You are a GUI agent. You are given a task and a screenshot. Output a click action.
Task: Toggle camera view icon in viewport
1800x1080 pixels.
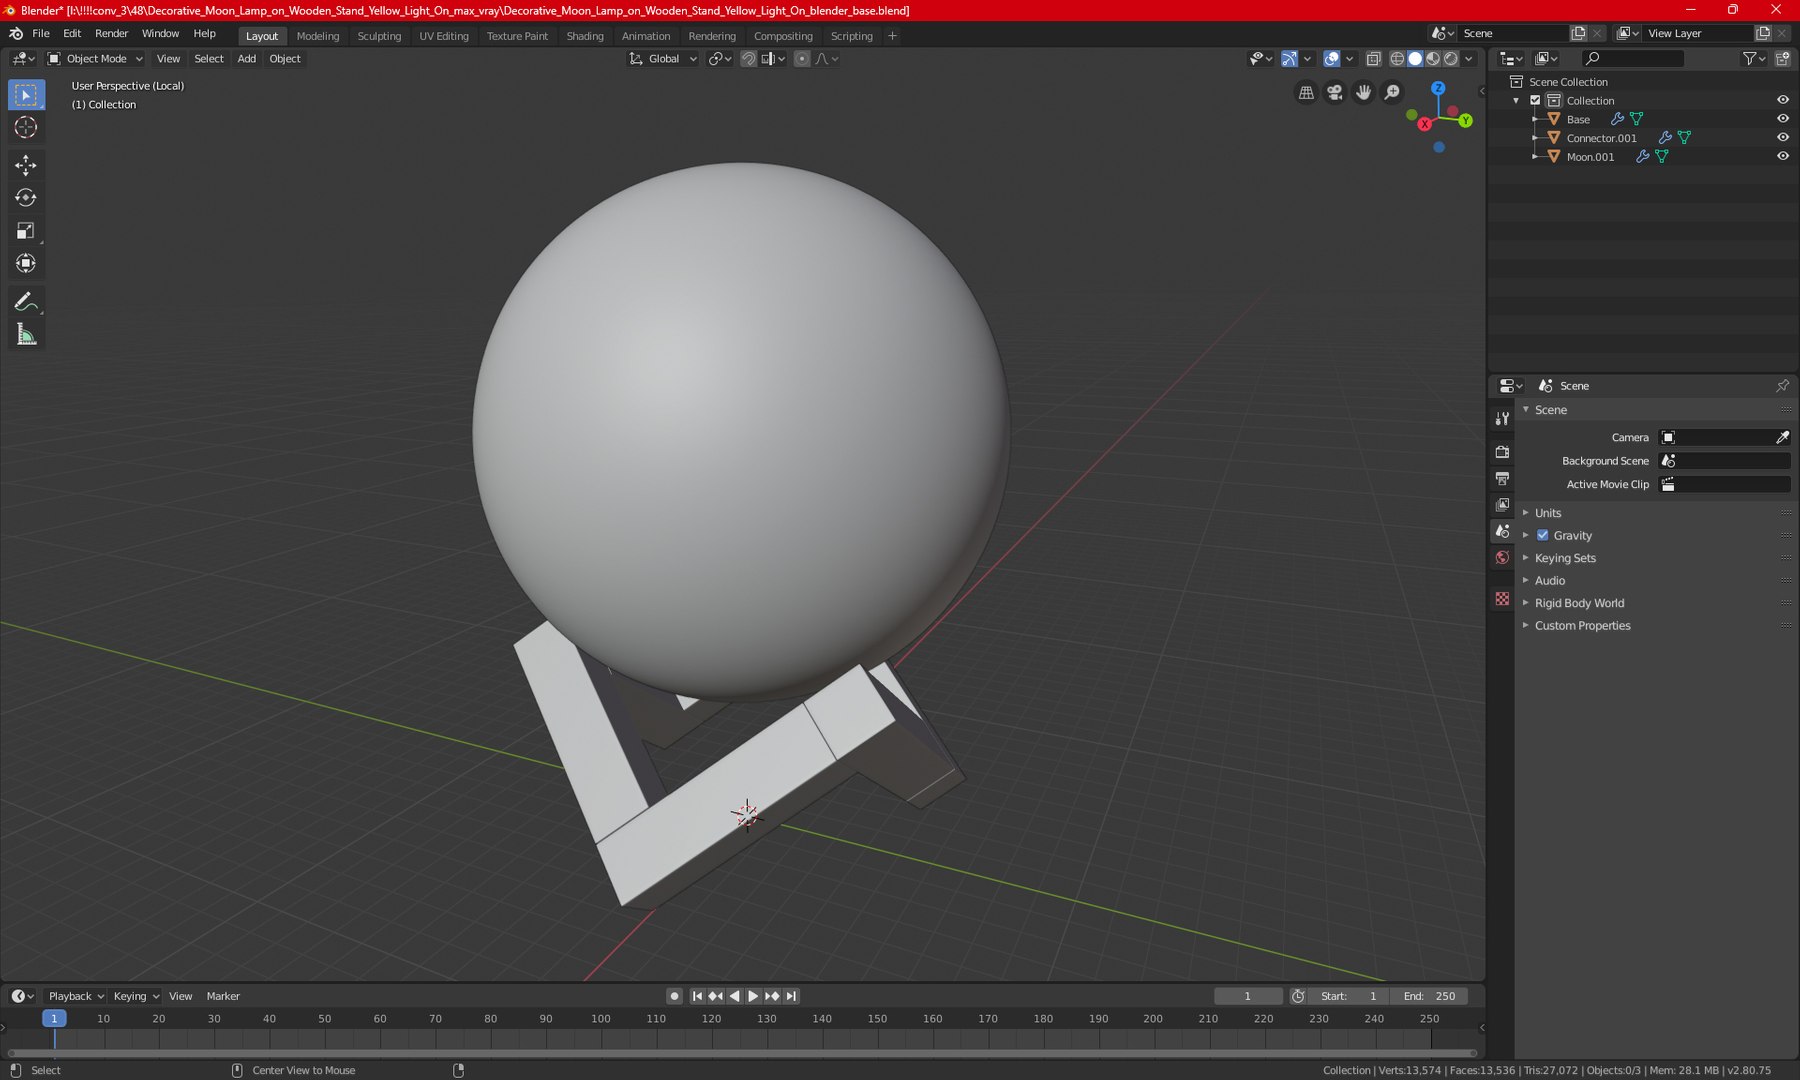pyautogui.click(x=1335, y=92)
